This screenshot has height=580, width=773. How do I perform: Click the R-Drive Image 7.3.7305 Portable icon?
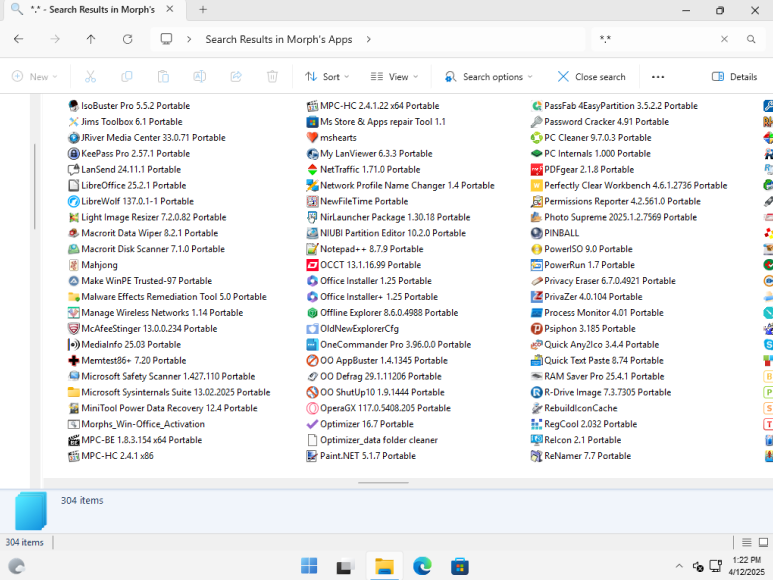click(536, 392)
